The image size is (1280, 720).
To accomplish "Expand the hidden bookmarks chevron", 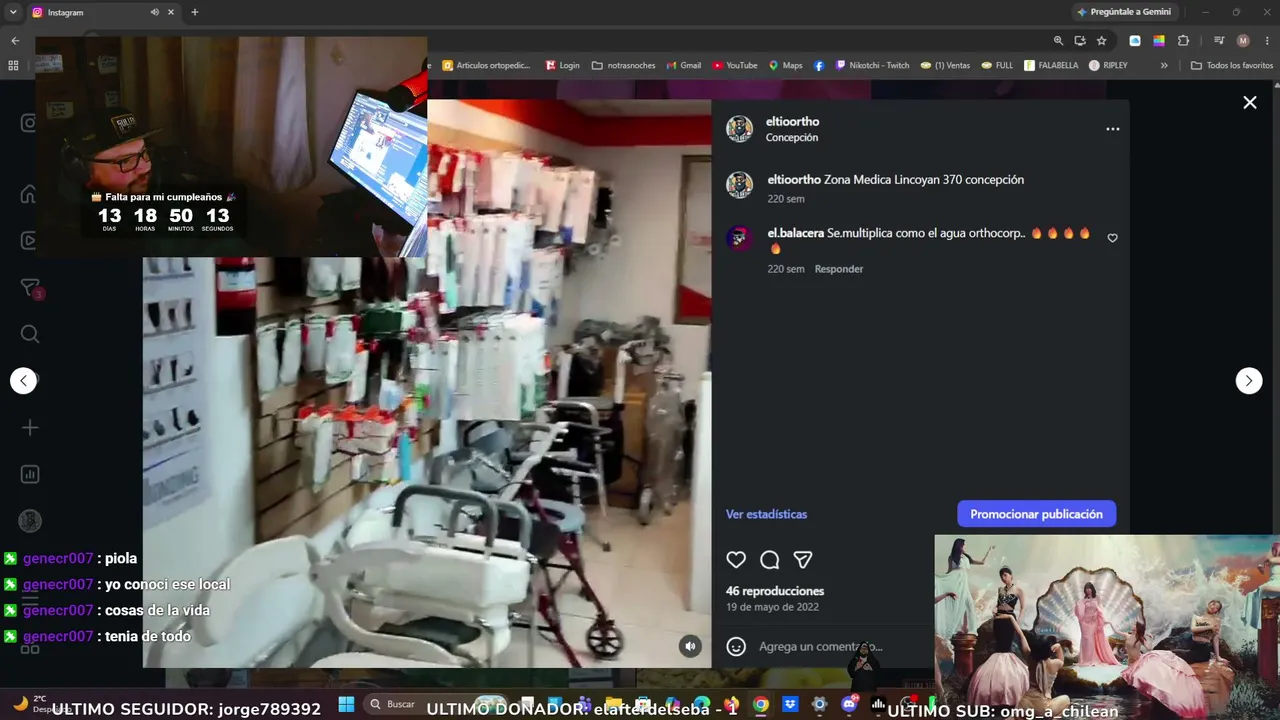I will [x=1164, y=65].
